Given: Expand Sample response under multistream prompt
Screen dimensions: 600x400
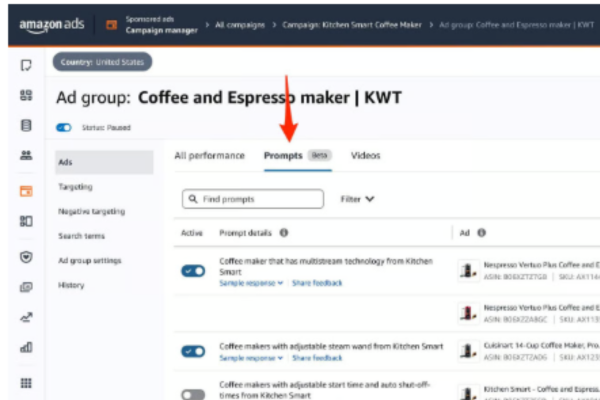Looking at the screenshot, I should (250, 284).
